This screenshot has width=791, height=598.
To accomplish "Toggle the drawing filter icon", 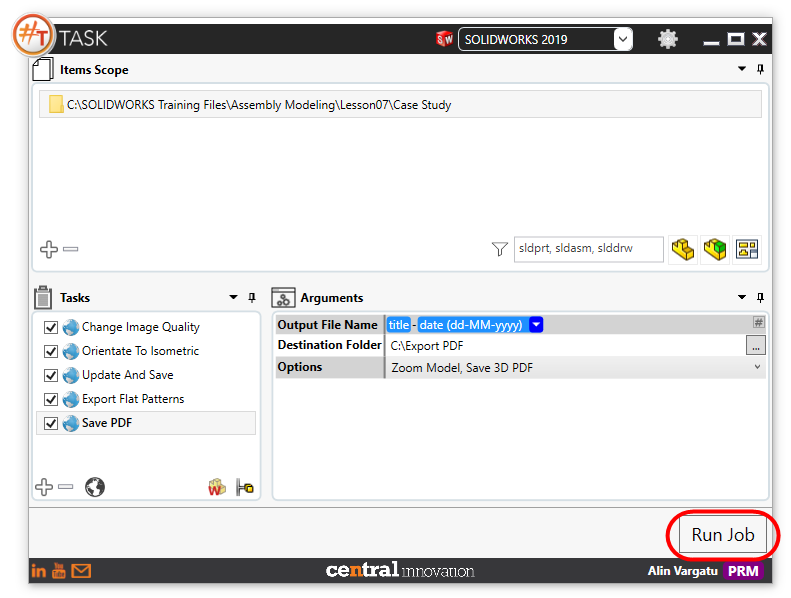I will [747, 249].
